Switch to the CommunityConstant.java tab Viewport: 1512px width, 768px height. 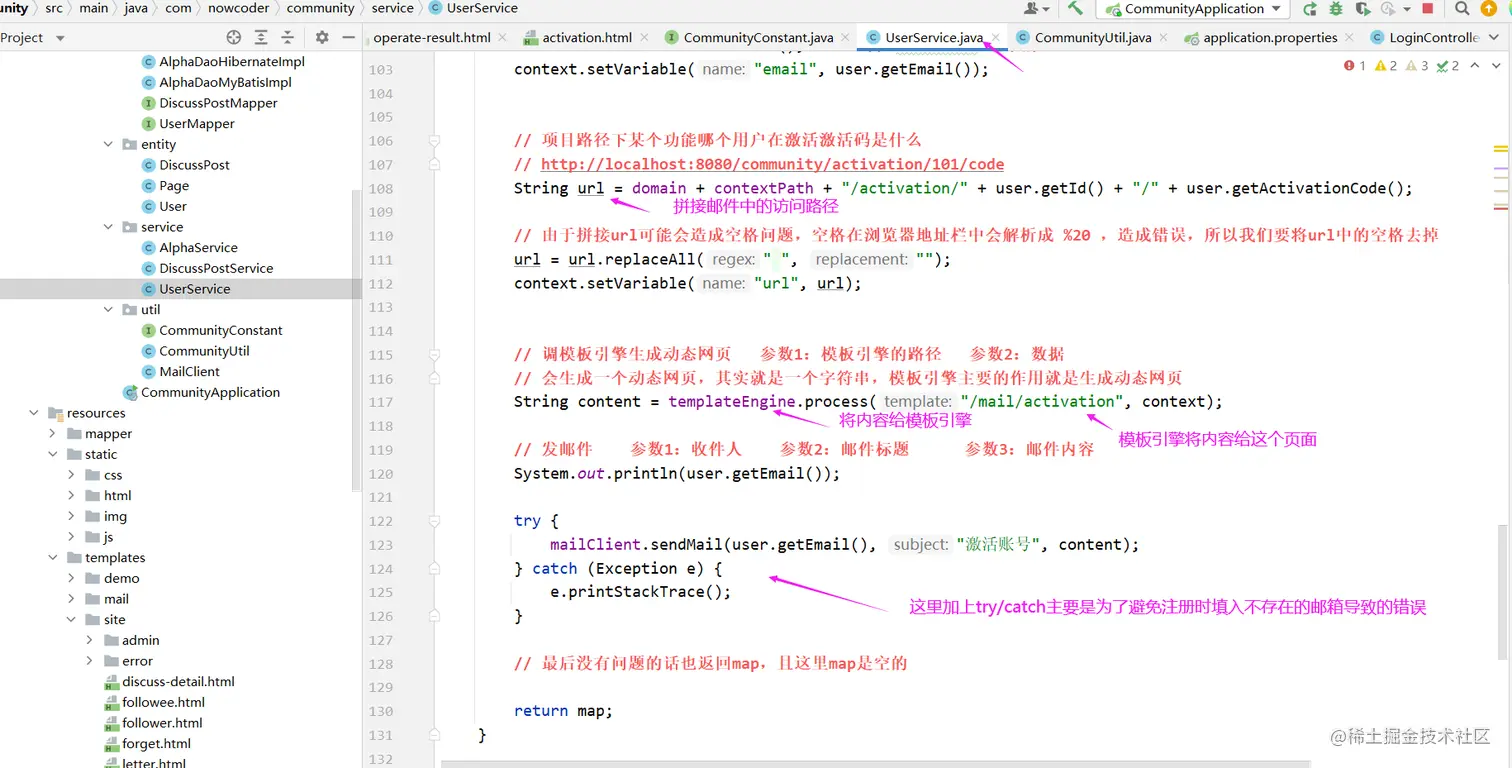coord(757,38)
